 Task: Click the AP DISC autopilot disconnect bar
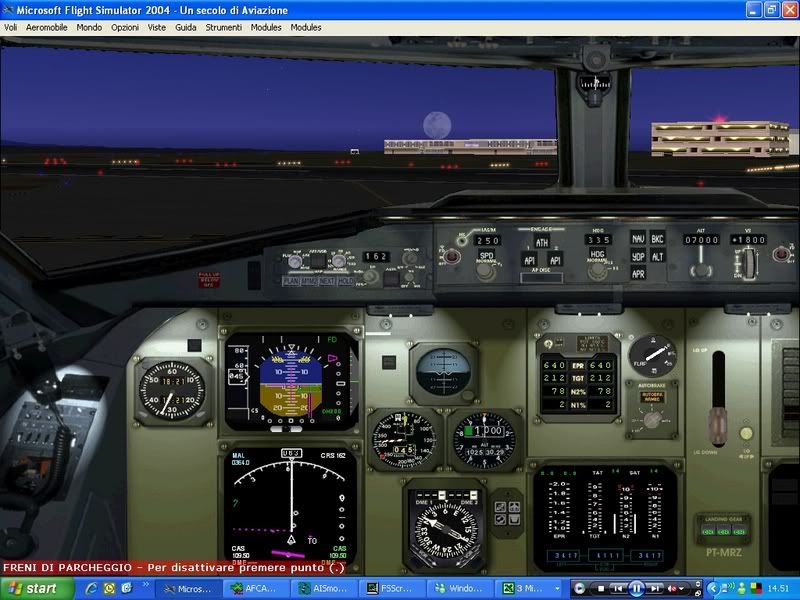541,278
